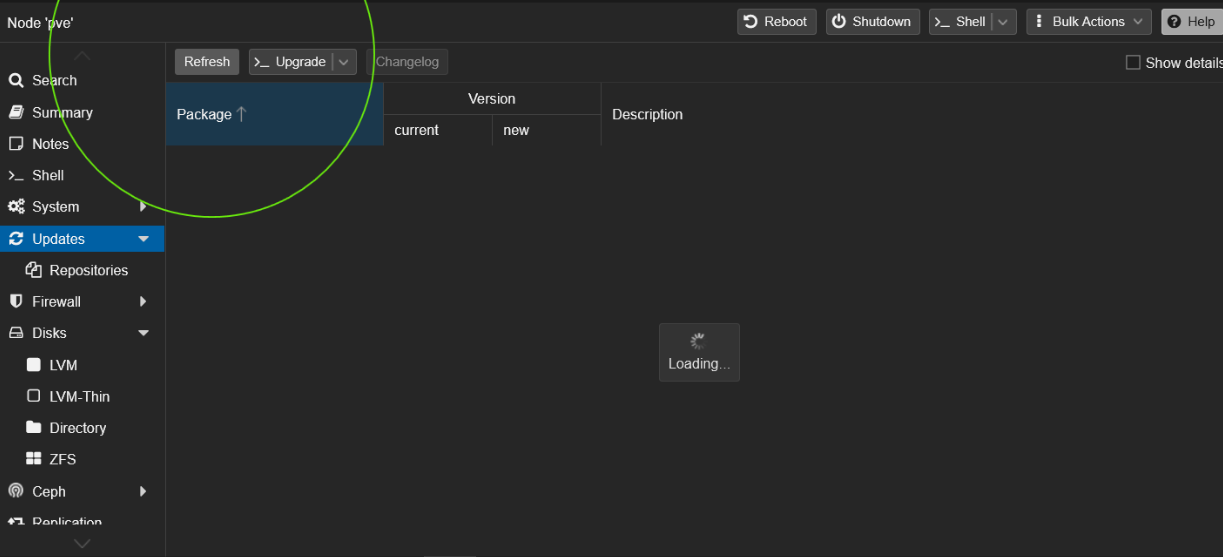Collapse the Disks submenu arrow
1223x557 pixels.
143,333
